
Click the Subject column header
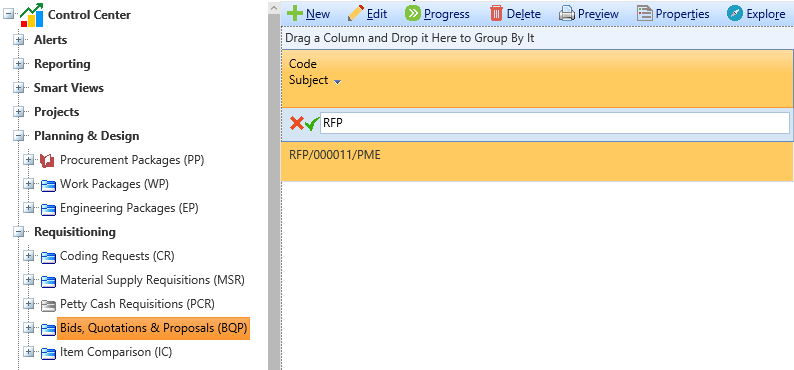tap(308, 80)
